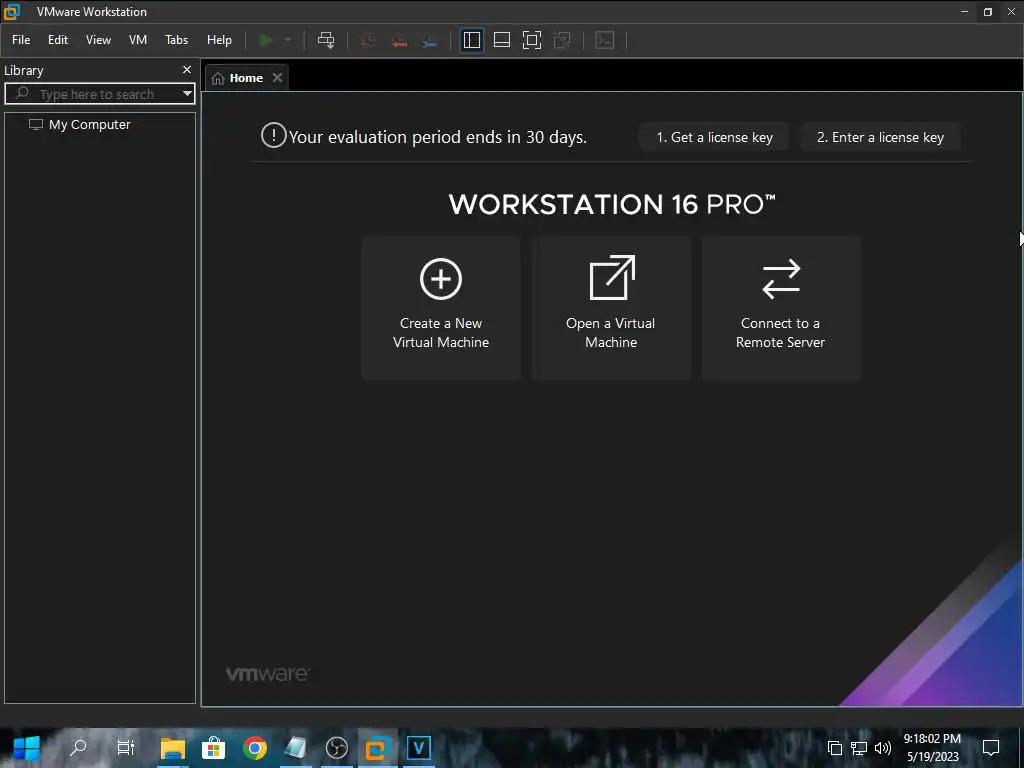Launch Google Chrome from taskbar
Image resolution: width=1024 pixels, height=768 pixels.
click(x=255, y=748)
